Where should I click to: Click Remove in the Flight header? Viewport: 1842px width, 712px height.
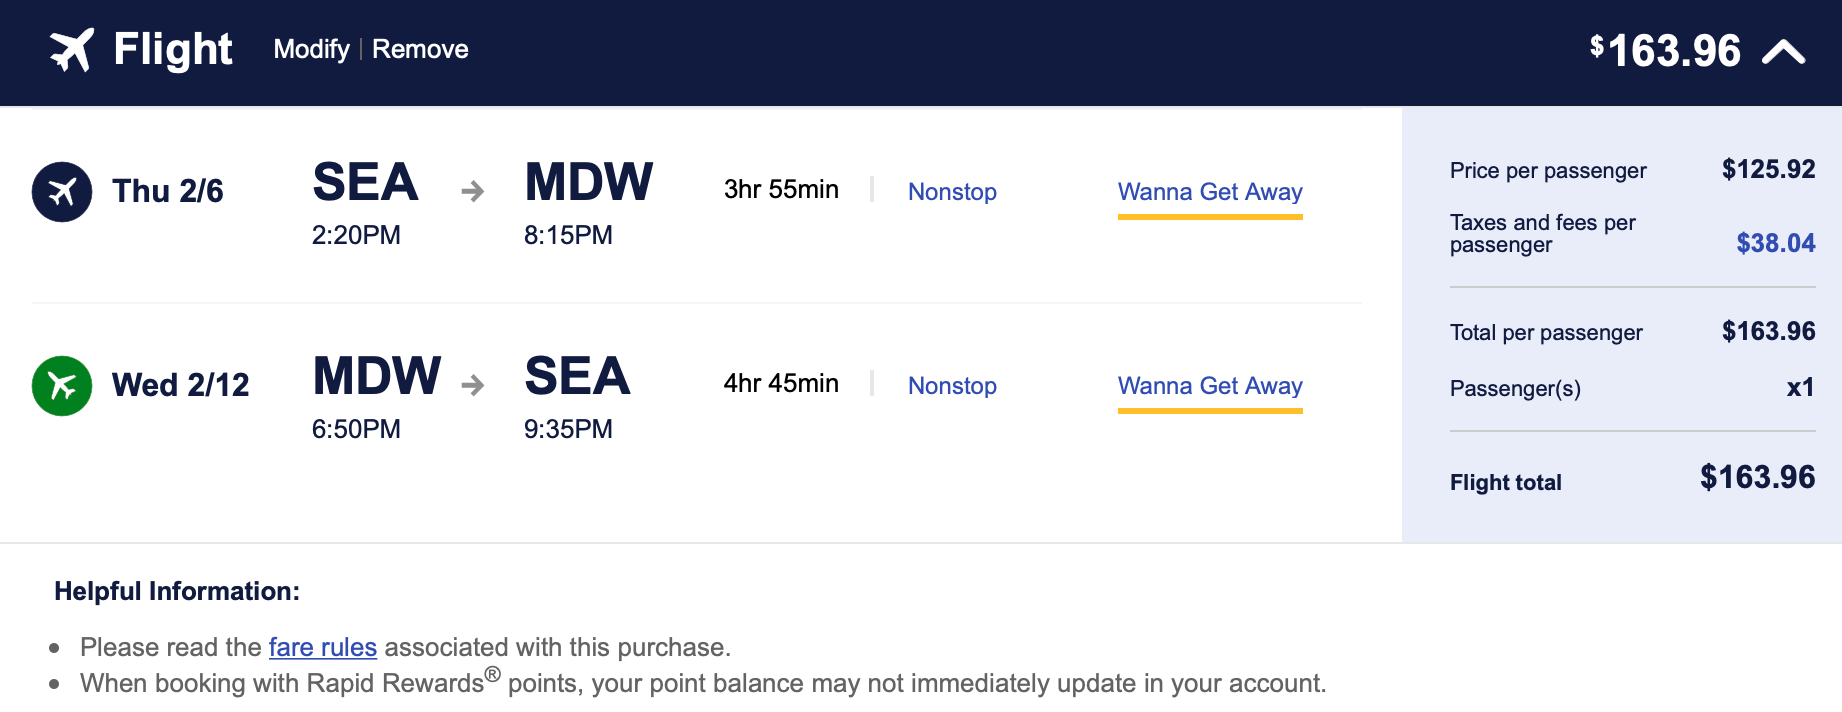(420, 49)
